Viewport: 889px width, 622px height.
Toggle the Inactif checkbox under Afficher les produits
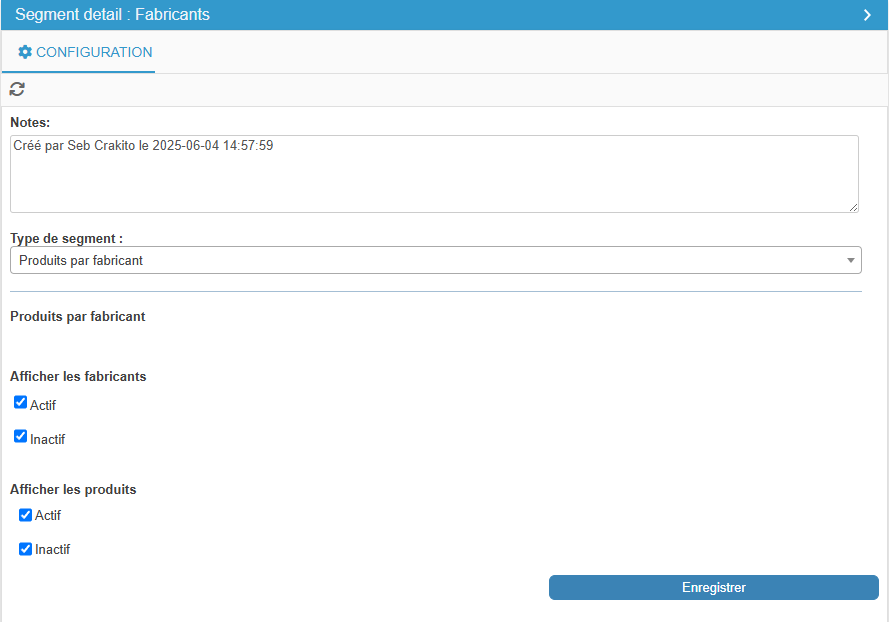coord(26,549)
